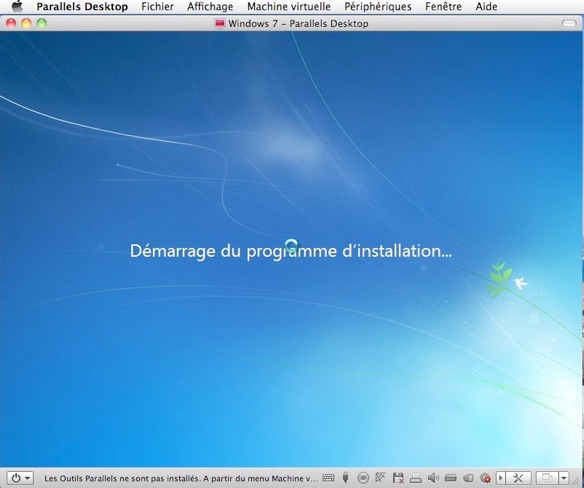Expand the arrow left of the tools button
Viewport: 584px width, 488px height.
tap(501, 478)
